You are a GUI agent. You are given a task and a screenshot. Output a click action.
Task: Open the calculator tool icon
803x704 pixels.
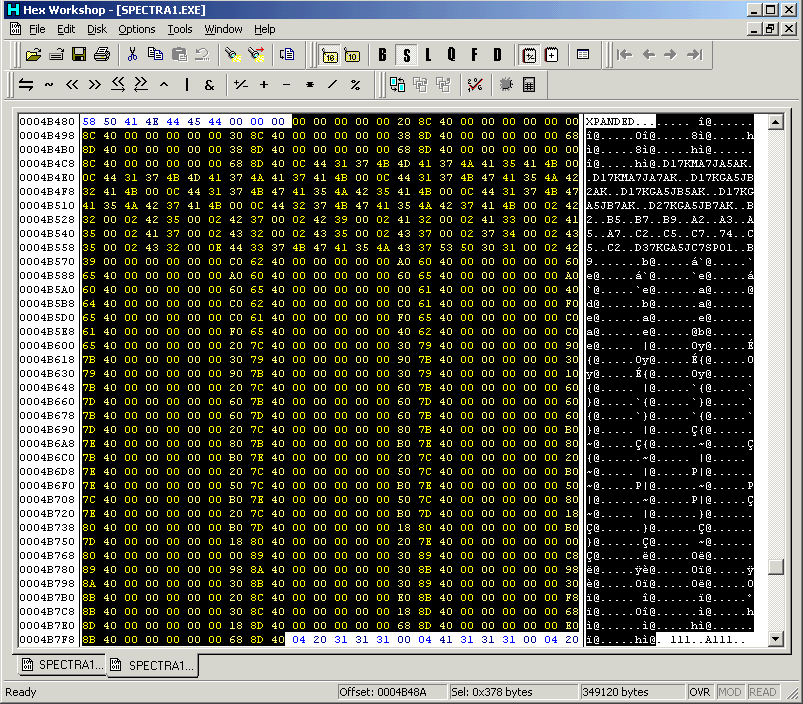[529, 84]
